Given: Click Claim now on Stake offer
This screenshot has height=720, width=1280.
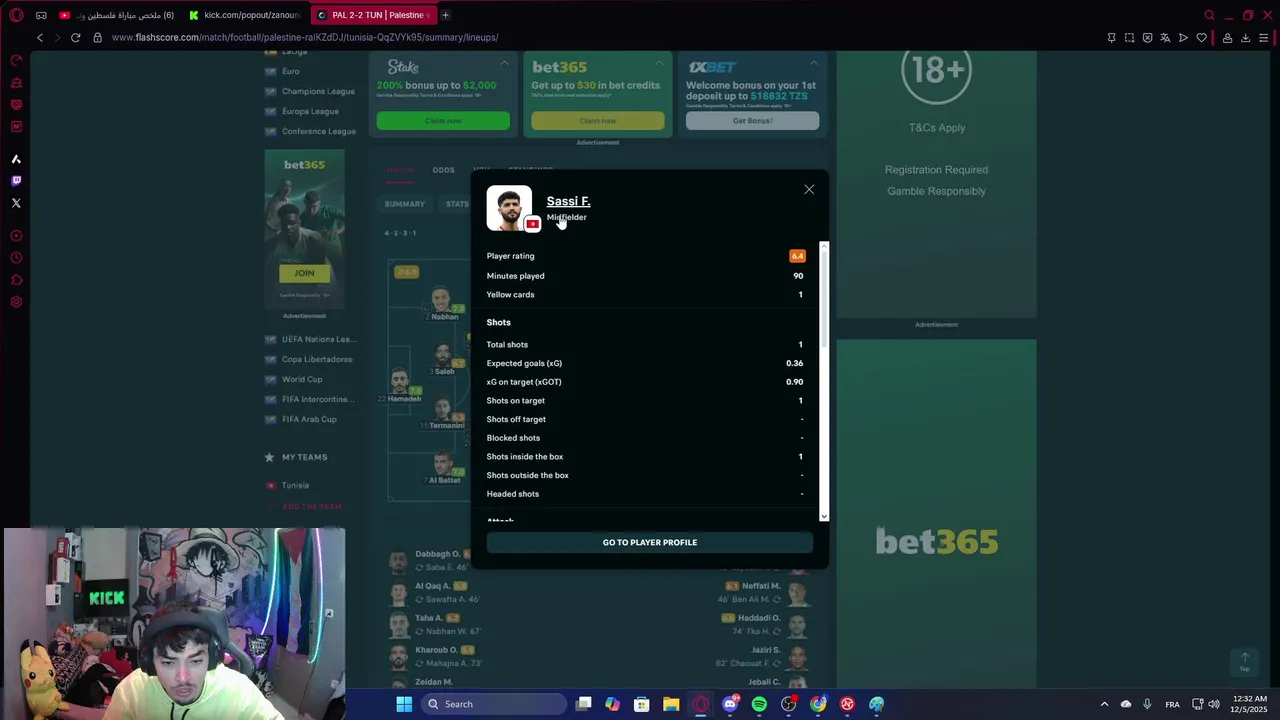Looking at the screenshot, I should tap(443, 121).
